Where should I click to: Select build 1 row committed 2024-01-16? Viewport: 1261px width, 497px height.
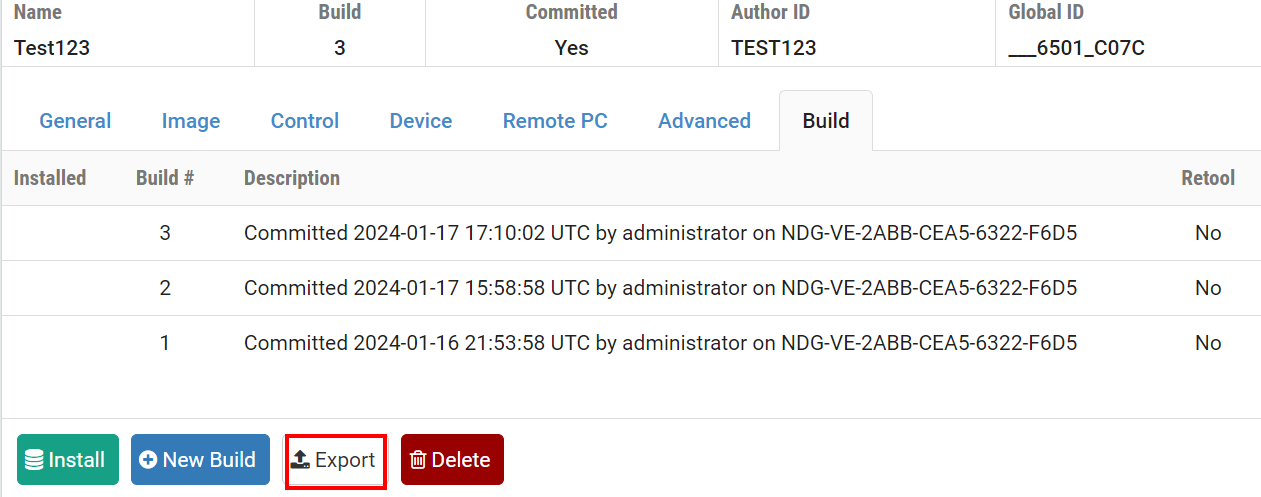click(660, 343)
